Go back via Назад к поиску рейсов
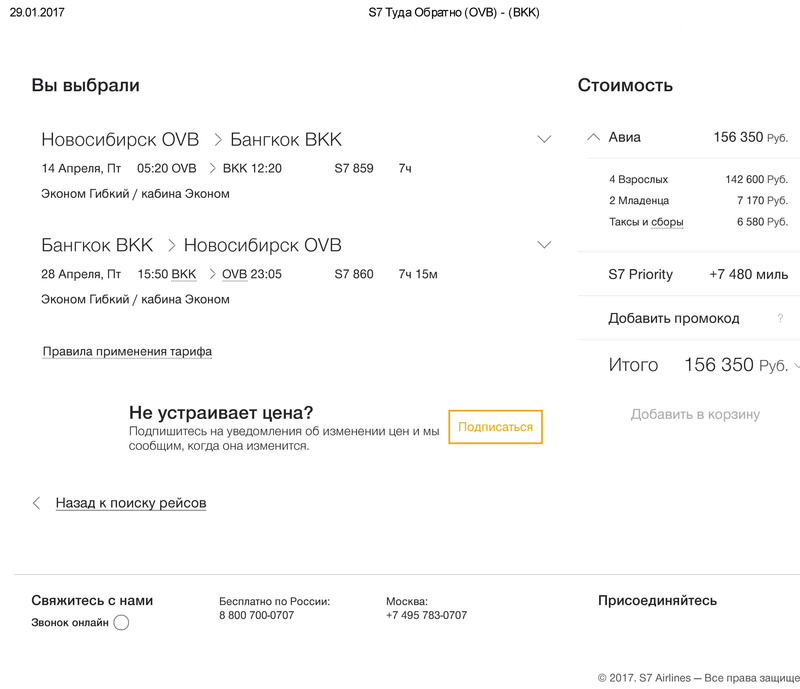 (131, 503)
